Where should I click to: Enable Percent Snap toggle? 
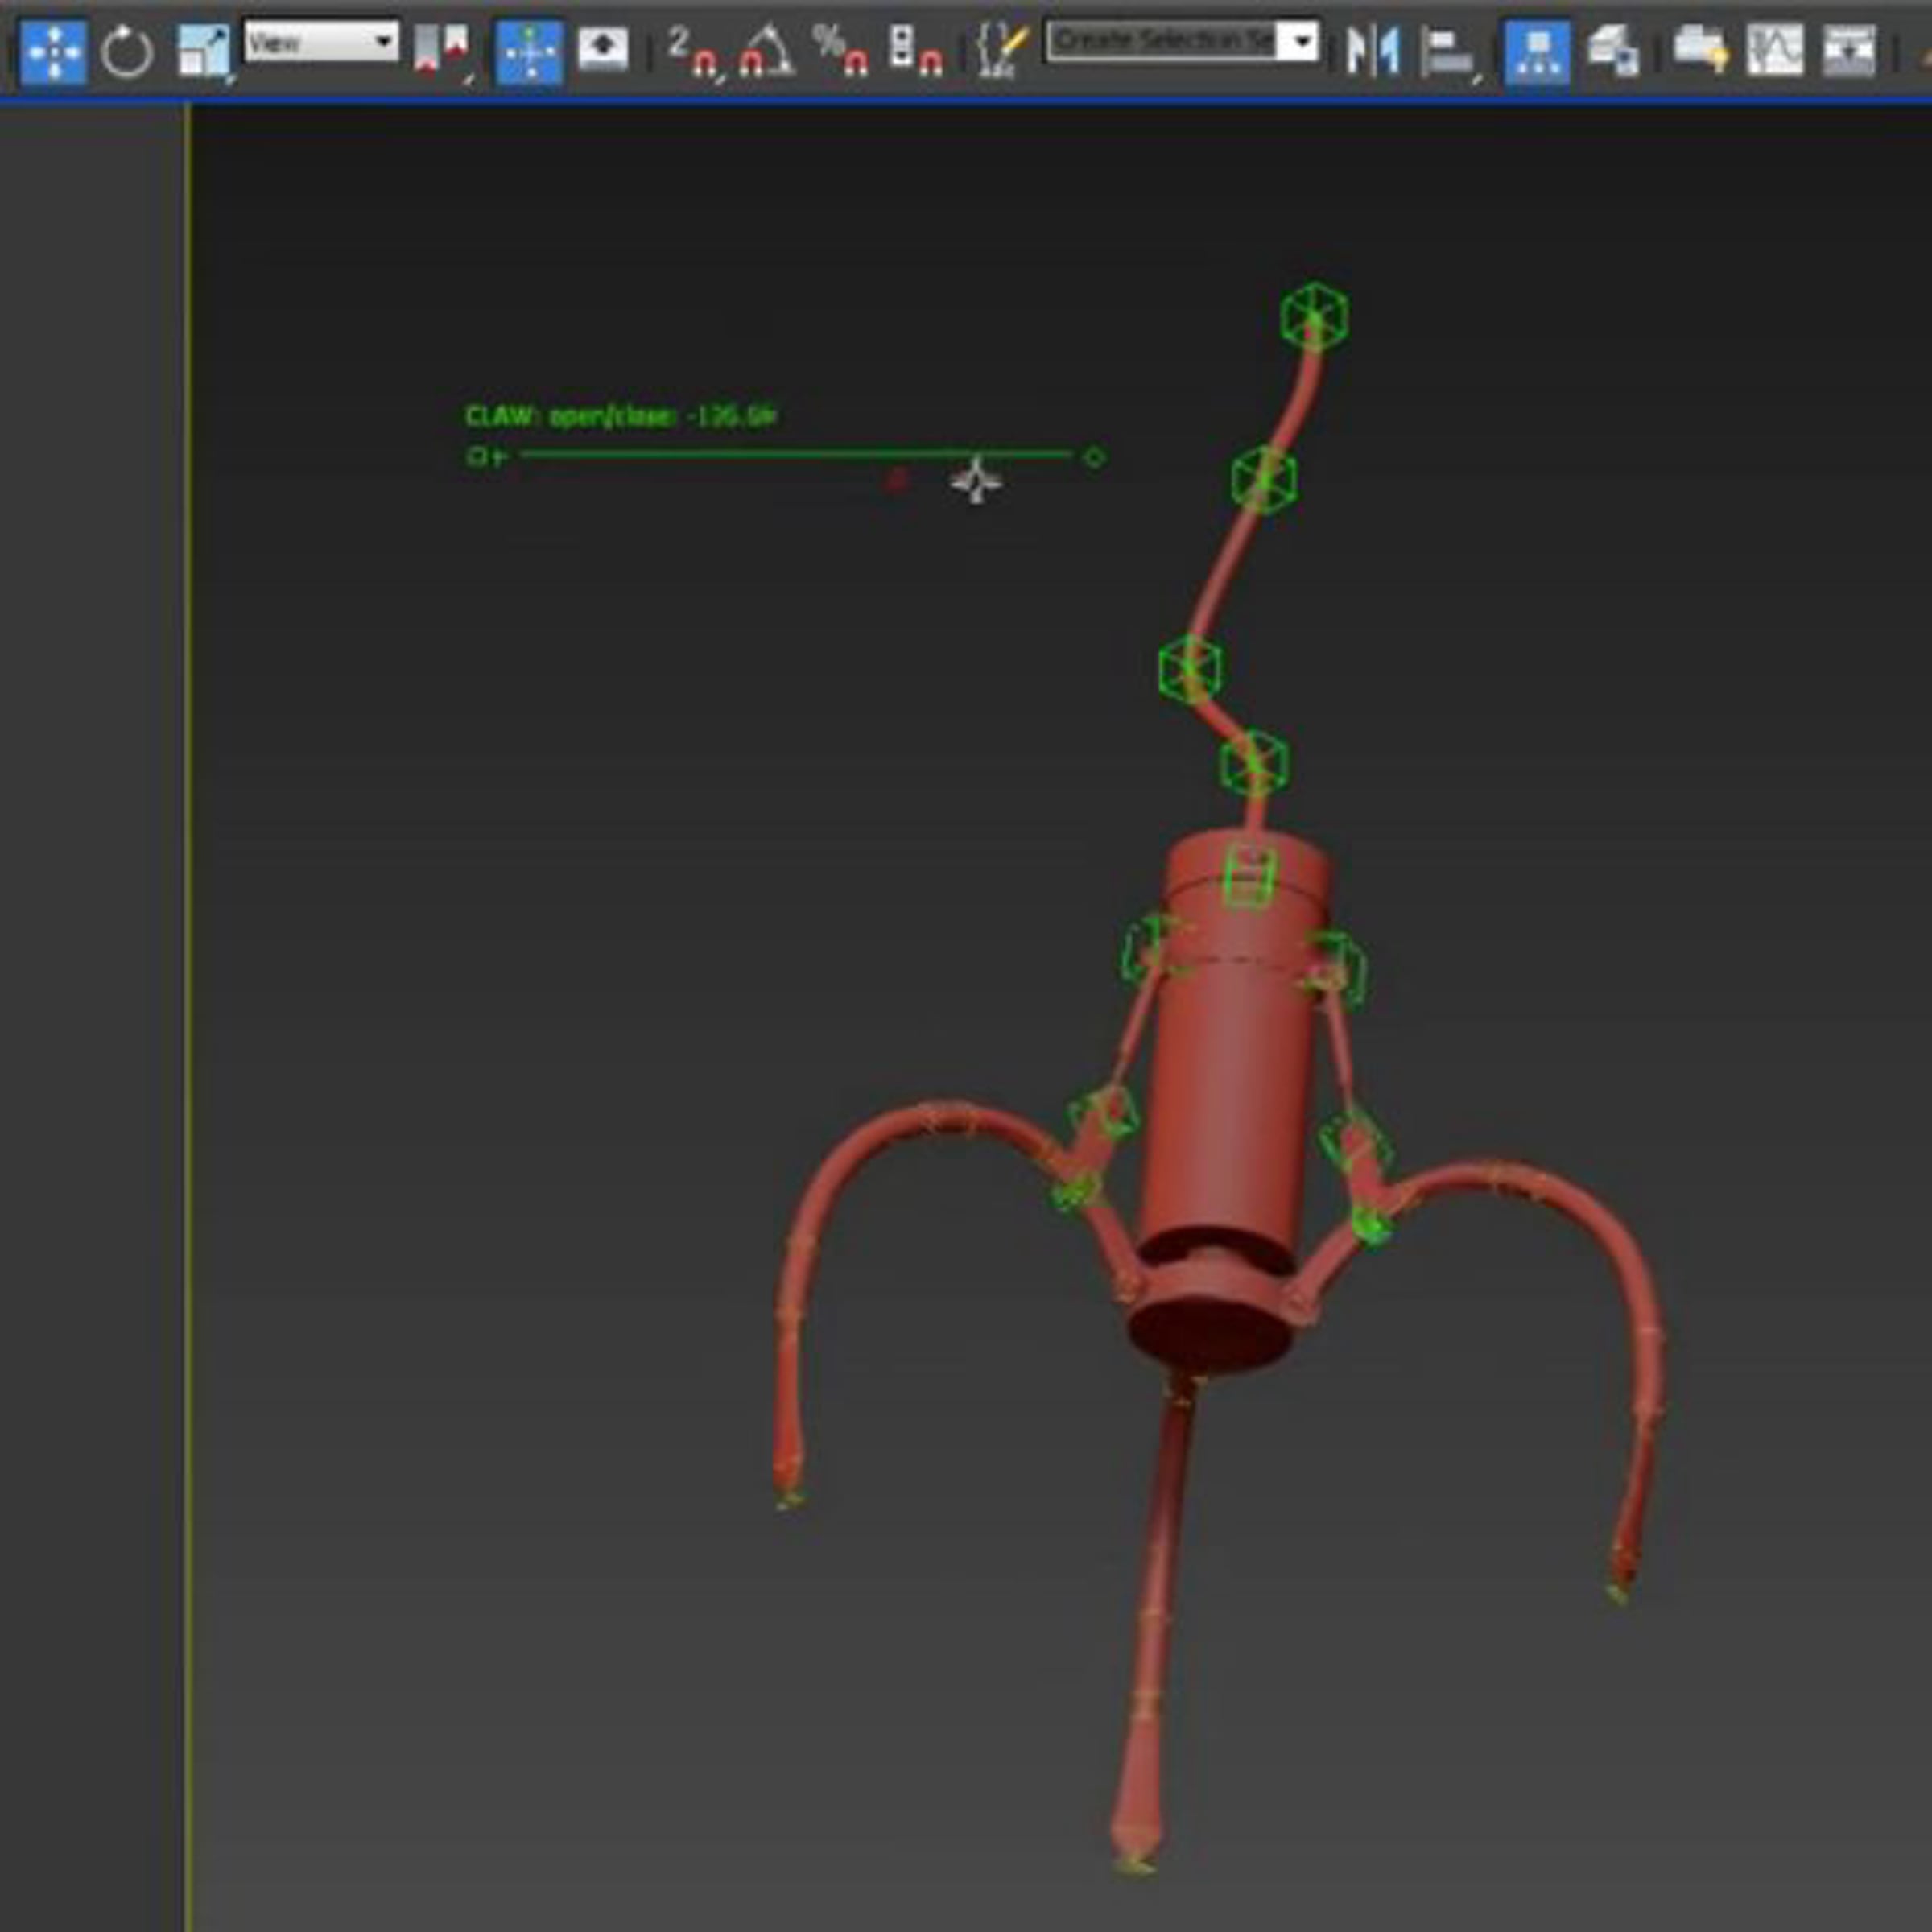[x=840, y=52]
